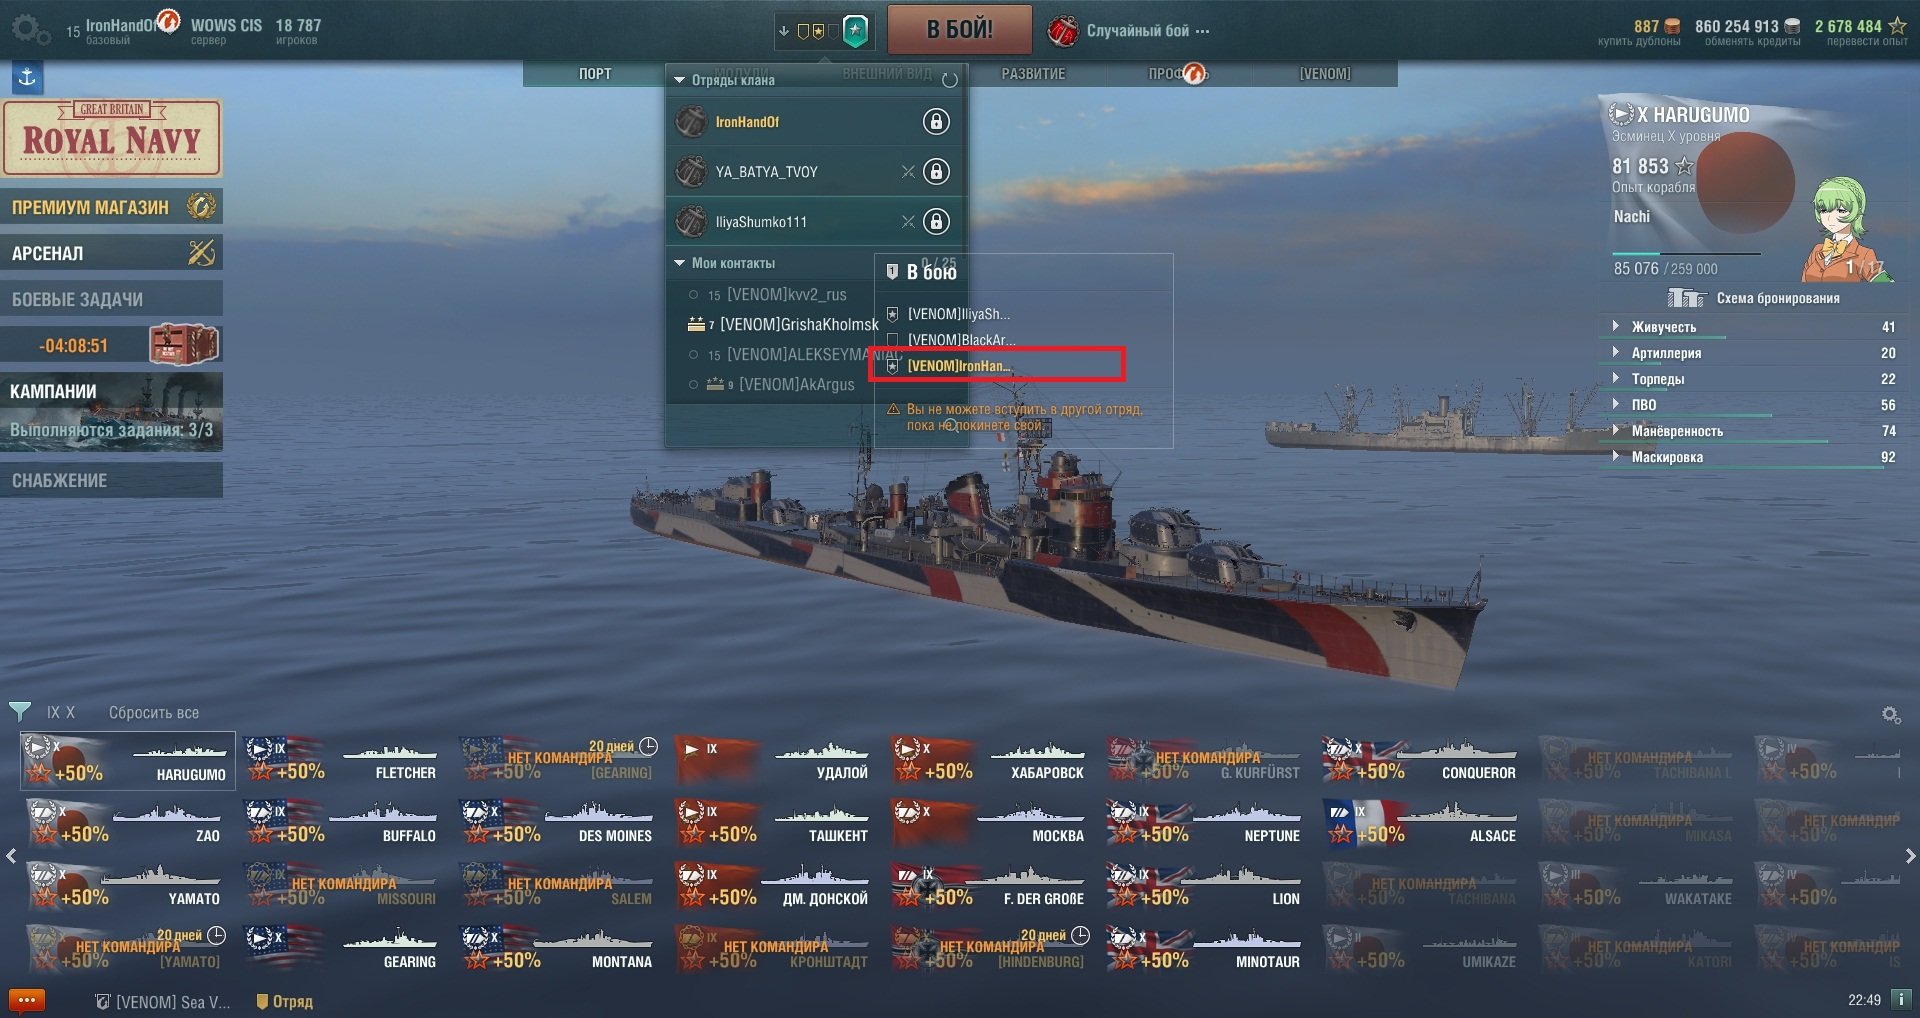This screenshot has width=1920, height=1018.
Task: Toggle lock icon next to IronHandOf
Action: pos(935,122)
